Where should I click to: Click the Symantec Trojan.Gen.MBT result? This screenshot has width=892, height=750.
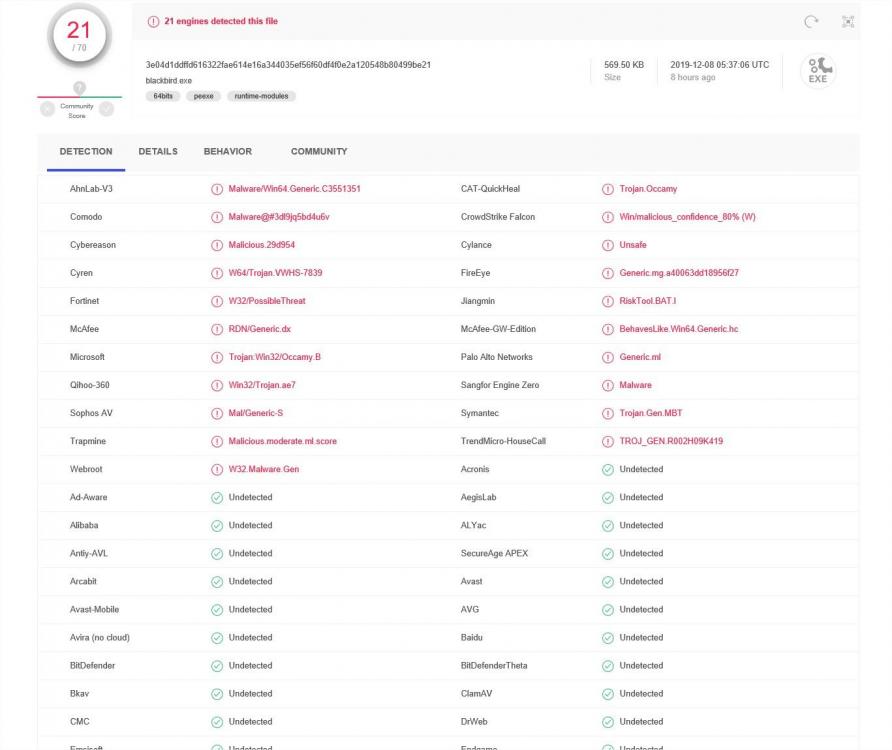650,413
